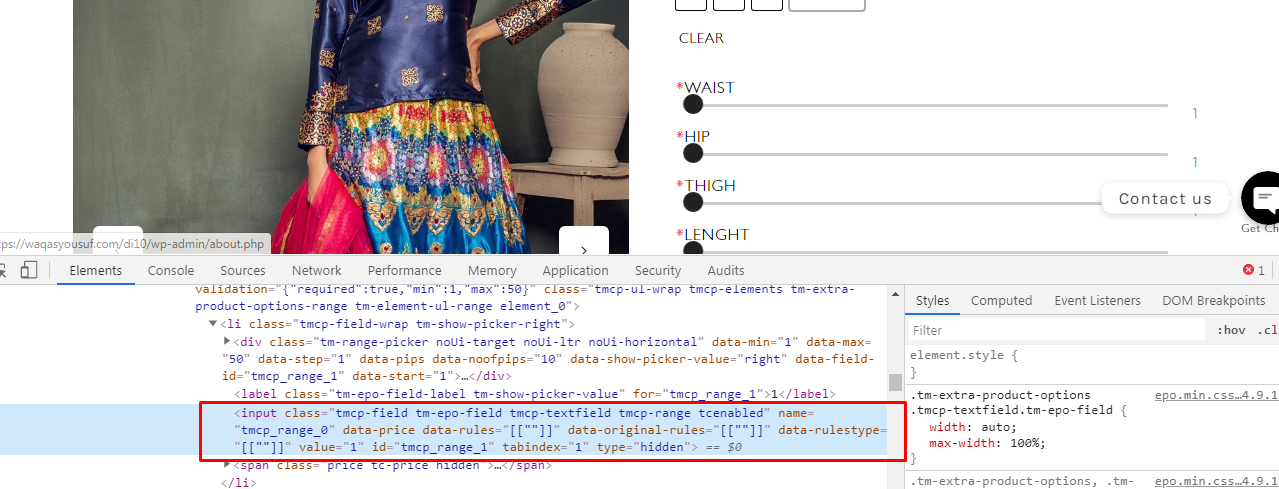1279x489 pixels.
Task: Switch to the Console tab
Action: pos(171,270)
